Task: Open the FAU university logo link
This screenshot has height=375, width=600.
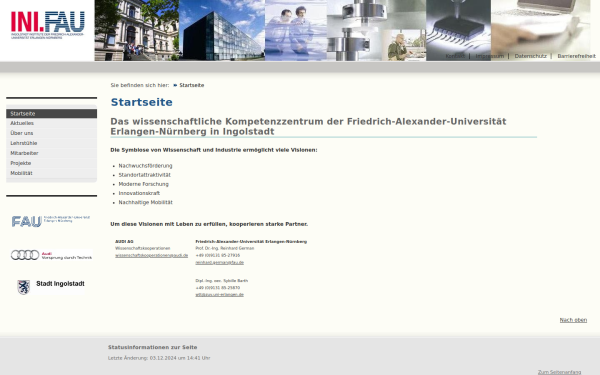Action: click(51, 221)
